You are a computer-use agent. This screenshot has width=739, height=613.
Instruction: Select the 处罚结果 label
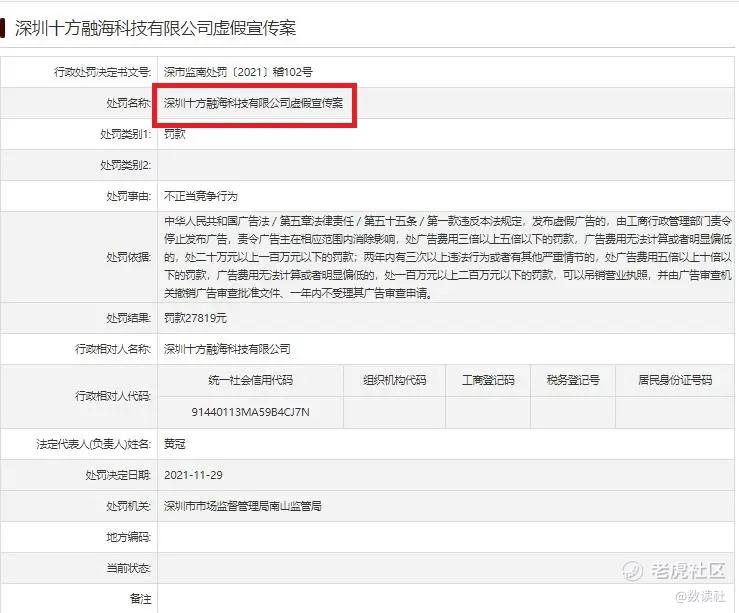click(x=128, y=318)
